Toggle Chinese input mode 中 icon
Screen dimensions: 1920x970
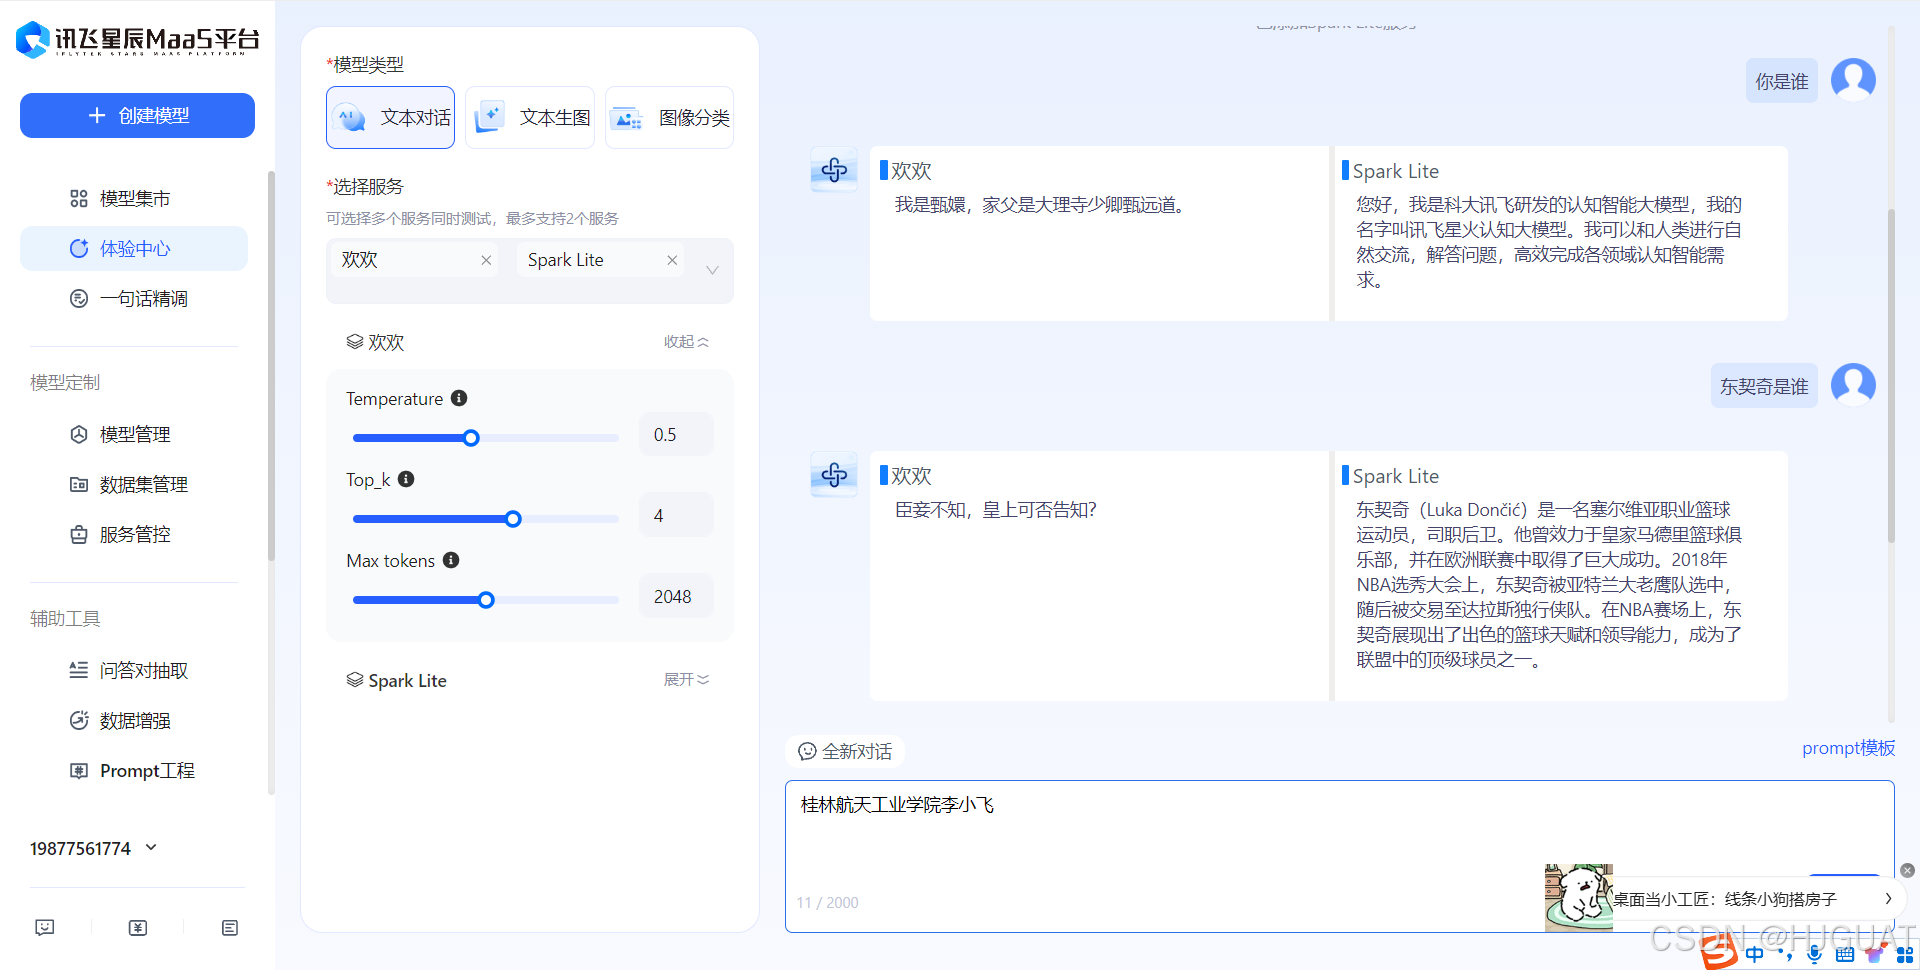pyautogui.click(x=1756, y=955)
